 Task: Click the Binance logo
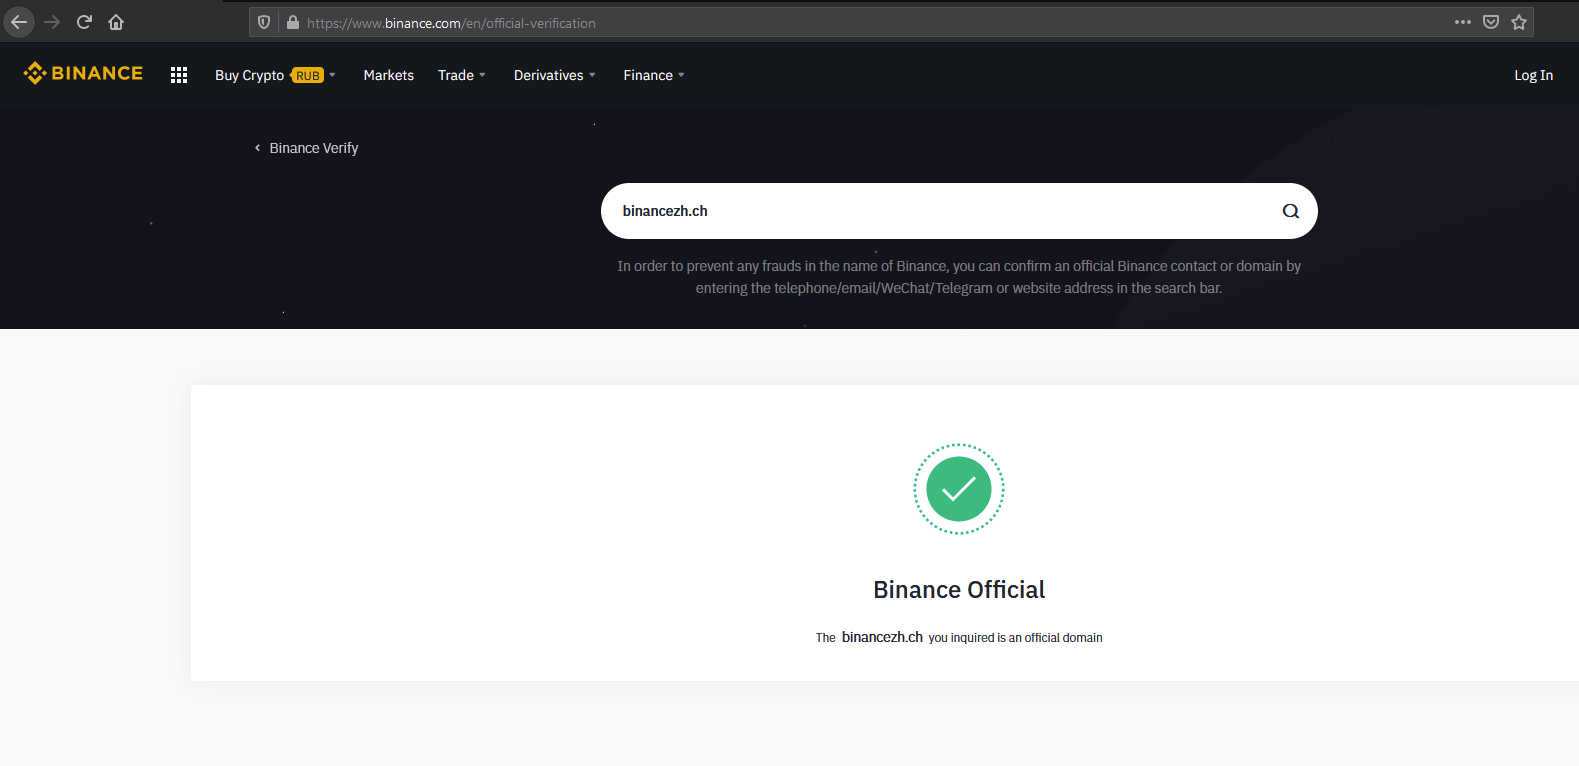pyautogui.click(x=83, y=73)
